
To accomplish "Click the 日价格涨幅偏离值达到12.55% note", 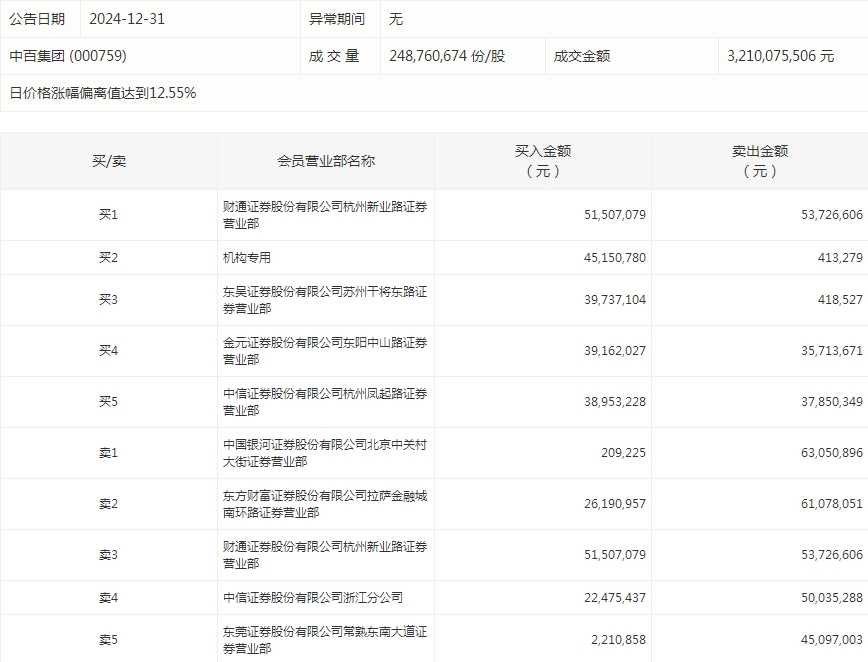I will tap(103, 93).
